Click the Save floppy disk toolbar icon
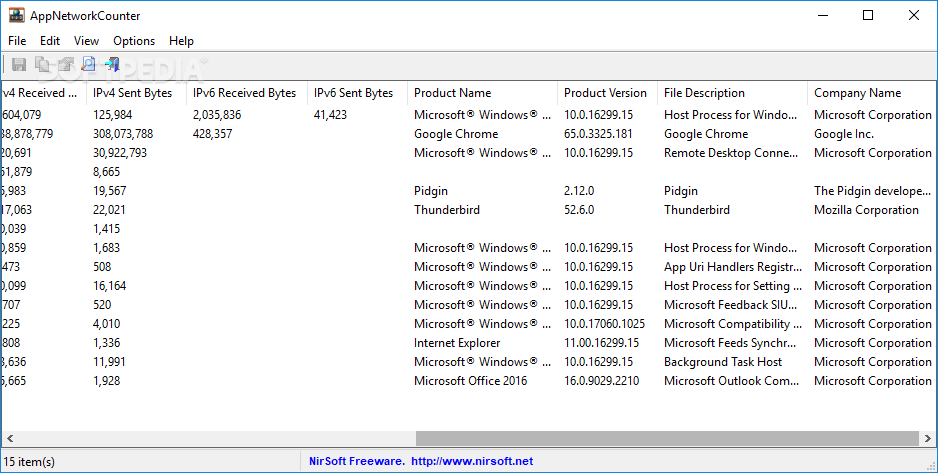Image resolution: width=938 pixels, height=473 pixels. coord(19,64)
